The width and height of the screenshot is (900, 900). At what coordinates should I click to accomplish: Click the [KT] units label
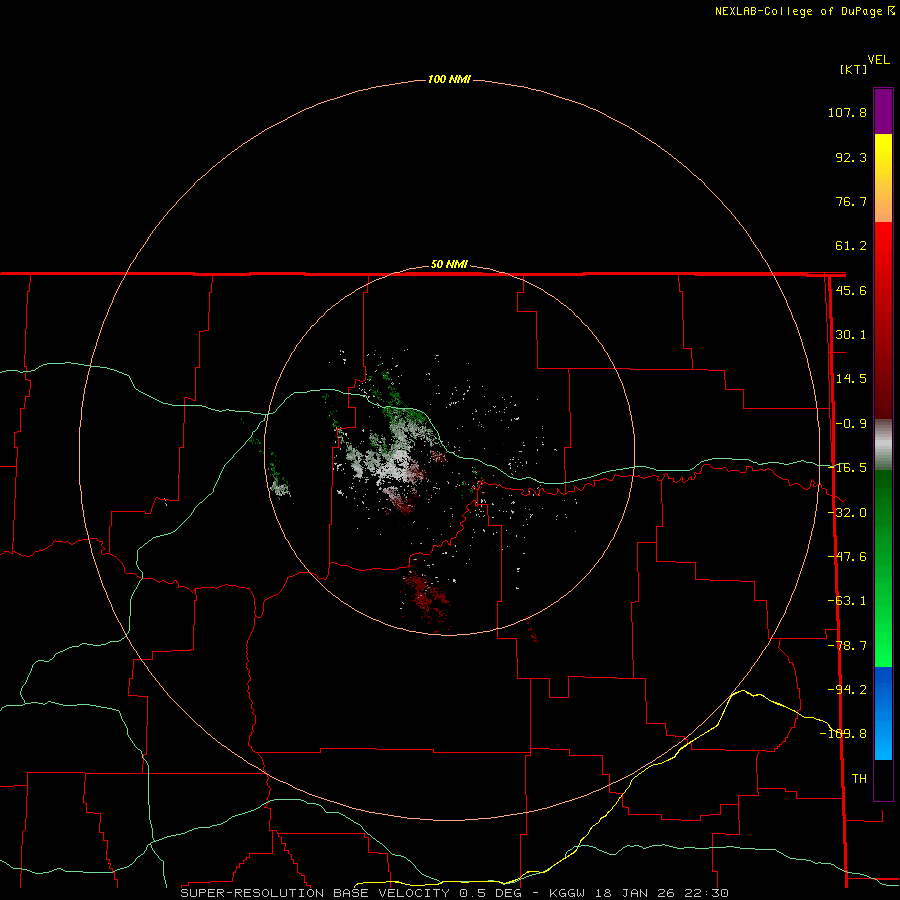coord(854,69)
